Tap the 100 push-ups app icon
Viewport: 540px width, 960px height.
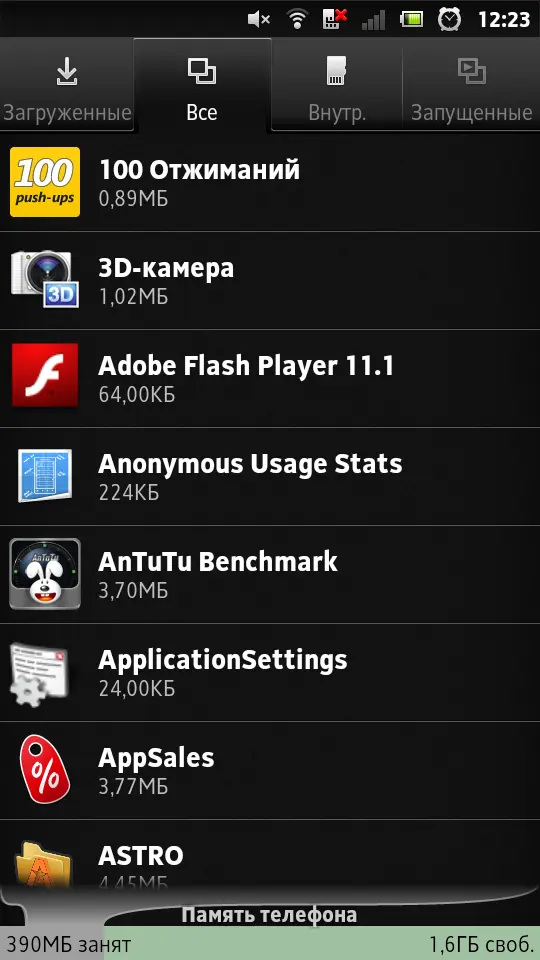click(45, 182)
